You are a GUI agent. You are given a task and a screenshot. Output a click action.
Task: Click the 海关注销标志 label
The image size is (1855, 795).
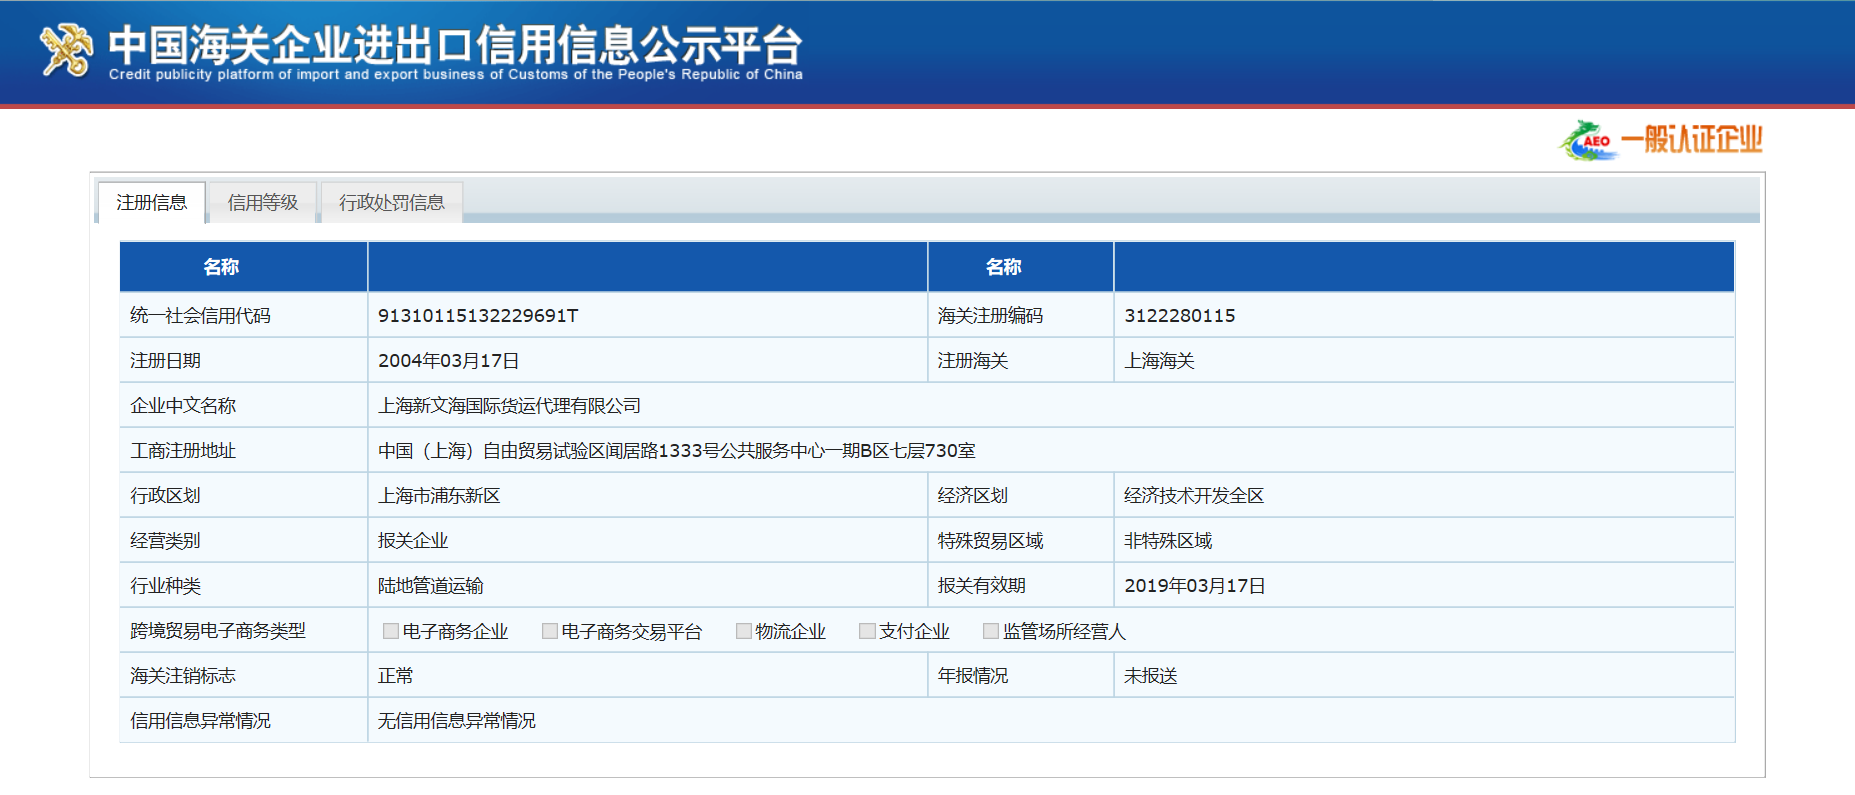[x=183, y=676]
